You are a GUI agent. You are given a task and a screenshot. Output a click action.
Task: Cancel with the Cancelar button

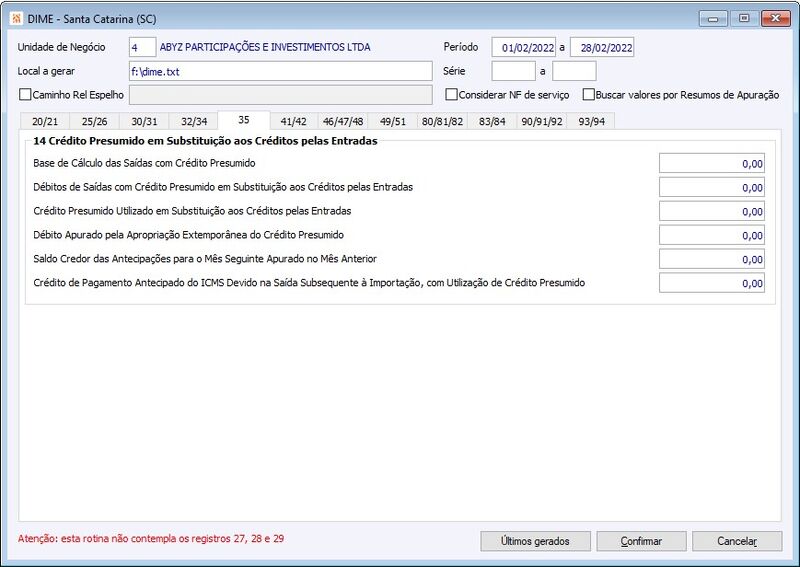pyautogui.click(x=737, y=541)
